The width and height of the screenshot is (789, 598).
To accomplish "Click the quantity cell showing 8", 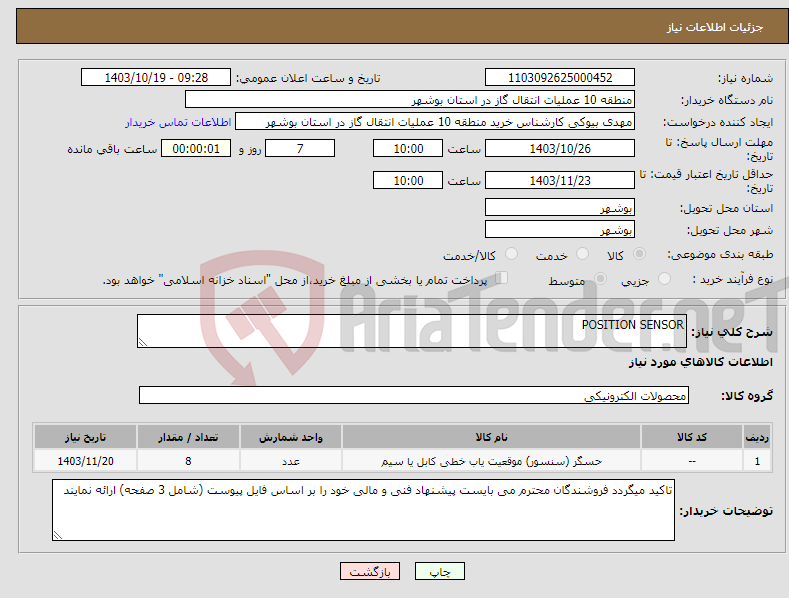I will click(x=188, y=461).
